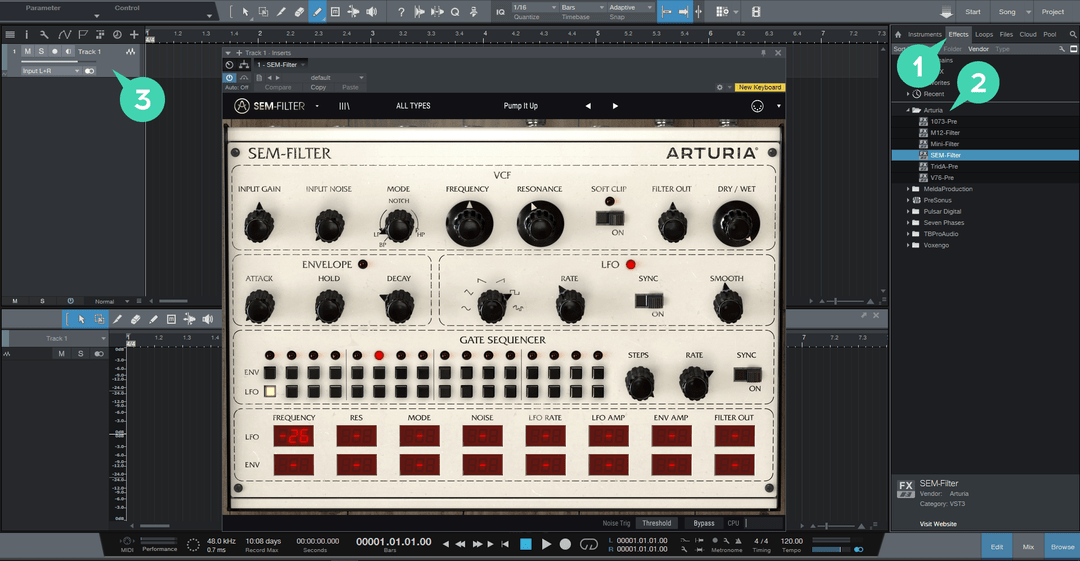Open the SEM-Filter preset library icon
Image resolution: width=1080 pixels, height=561 pixels.
[x=344, y=106]
